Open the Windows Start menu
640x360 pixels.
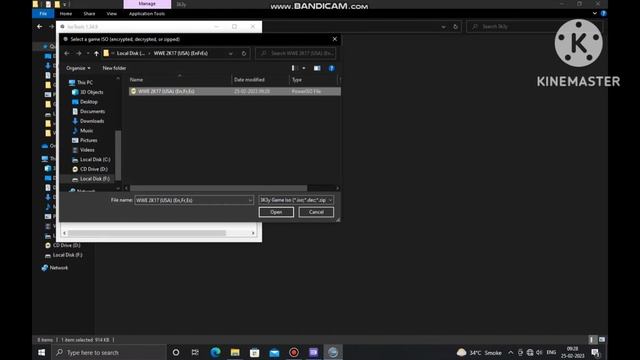pyautogui.click(x=42, y=352)
